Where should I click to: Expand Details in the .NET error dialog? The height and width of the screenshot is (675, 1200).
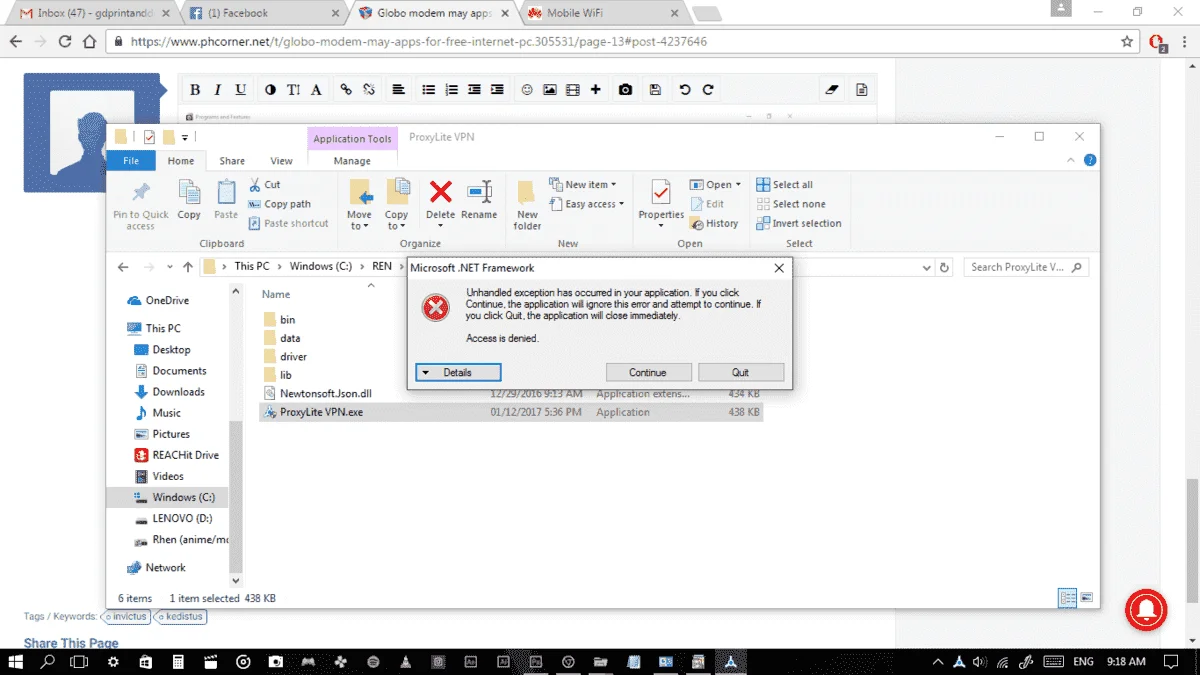pos(458,372)
